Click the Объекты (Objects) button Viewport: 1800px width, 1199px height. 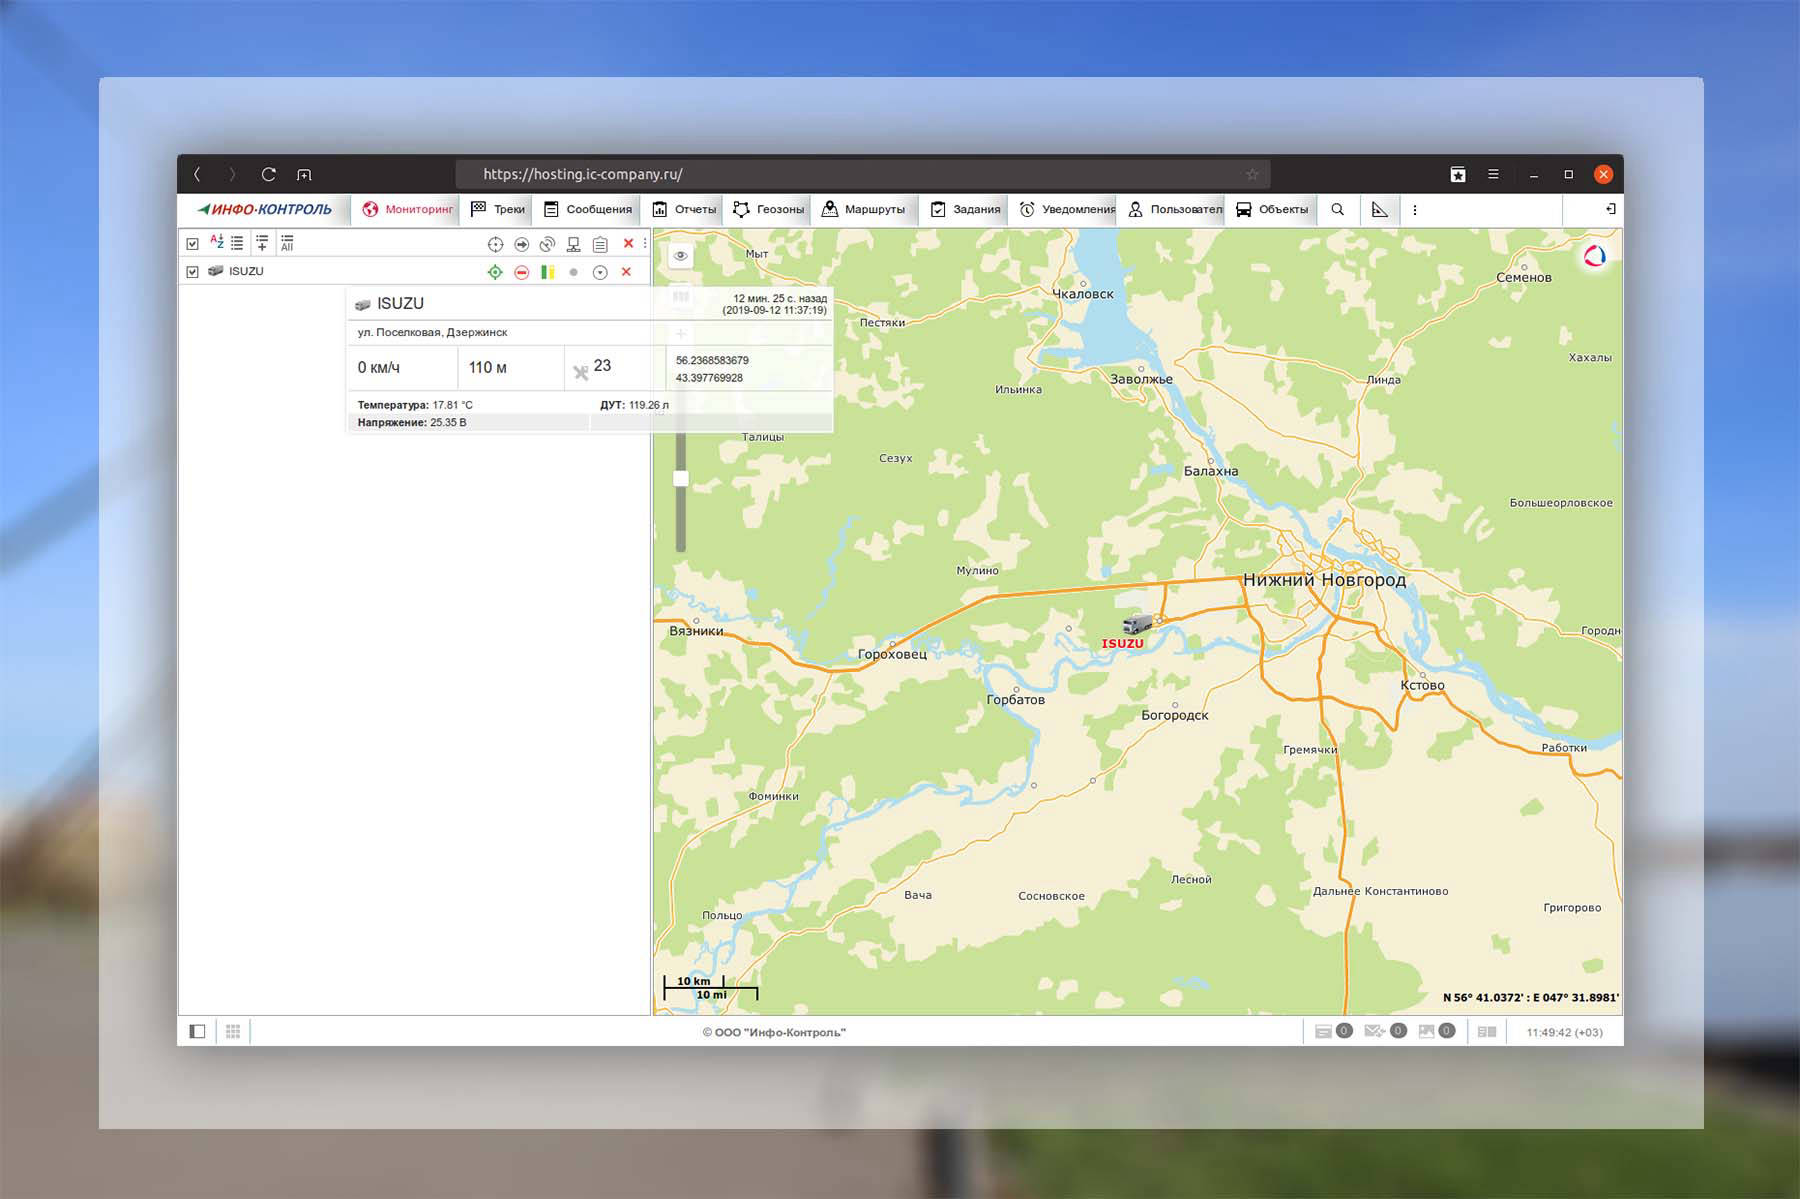[x=1272, y=209]
